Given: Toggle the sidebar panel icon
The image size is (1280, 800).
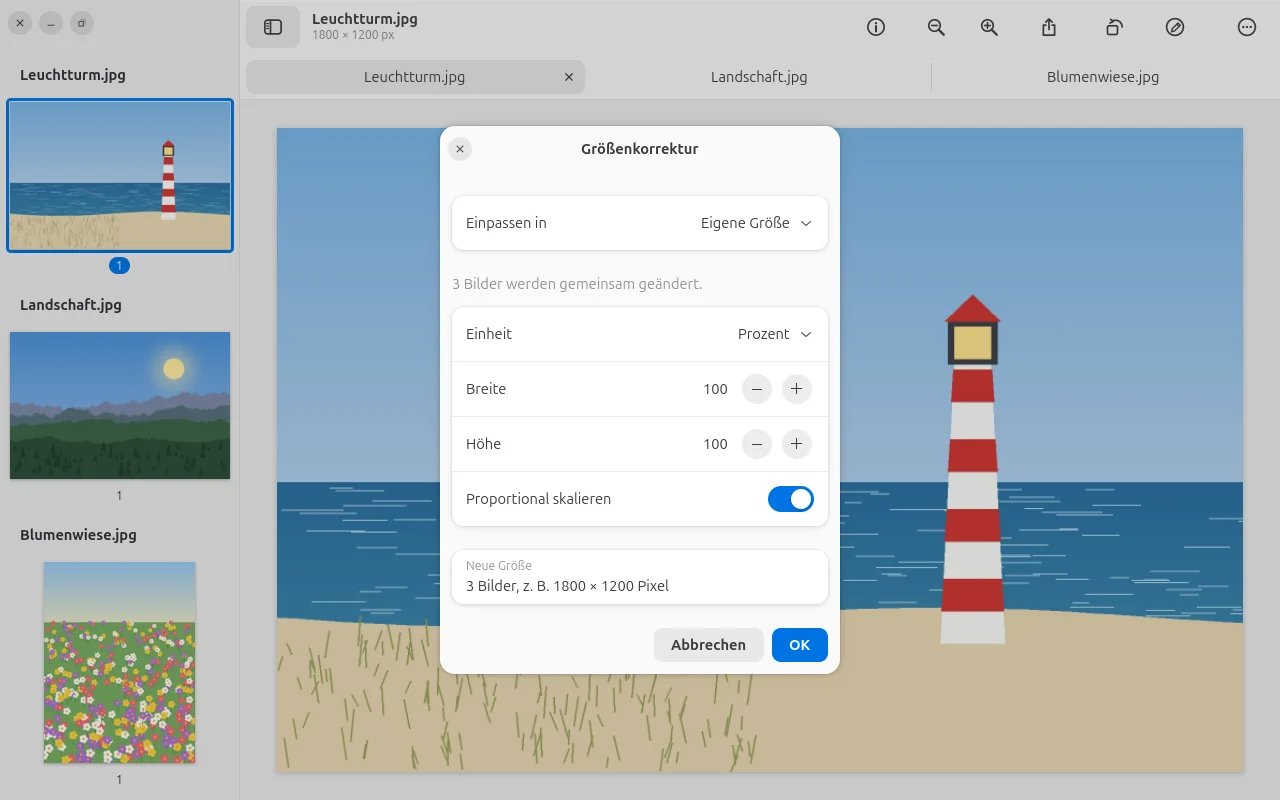Looking at the screenshot, I should (273, 27).
